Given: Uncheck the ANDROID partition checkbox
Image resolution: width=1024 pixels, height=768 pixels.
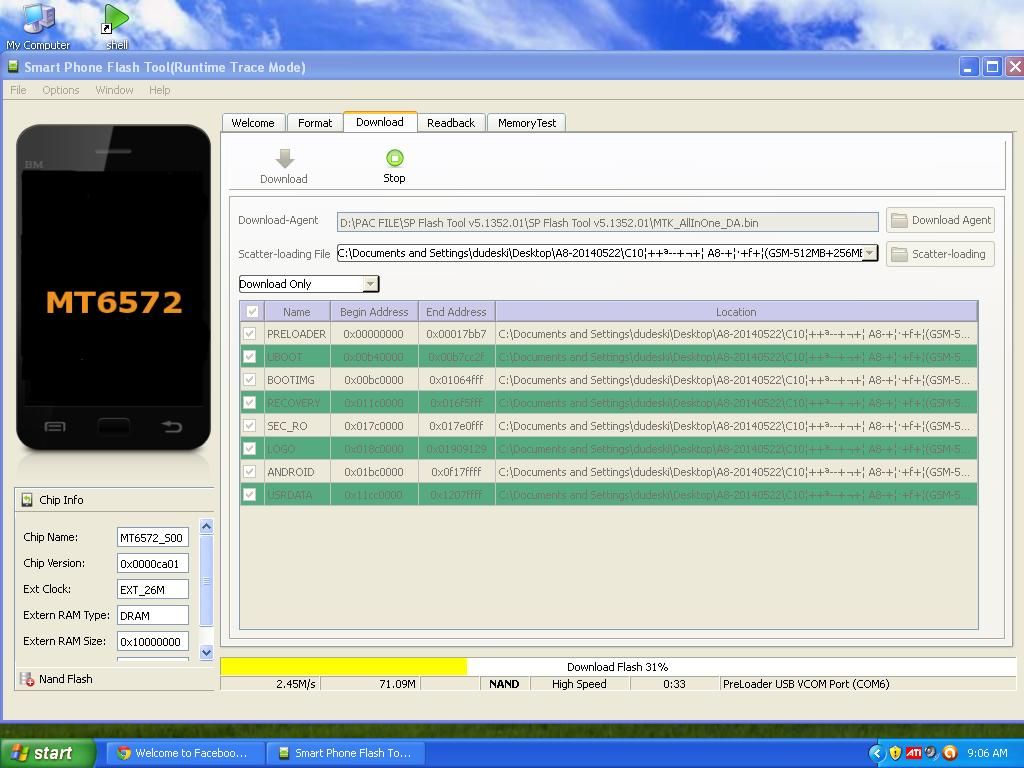Looking at the screenshot, I should coord(250,472).
